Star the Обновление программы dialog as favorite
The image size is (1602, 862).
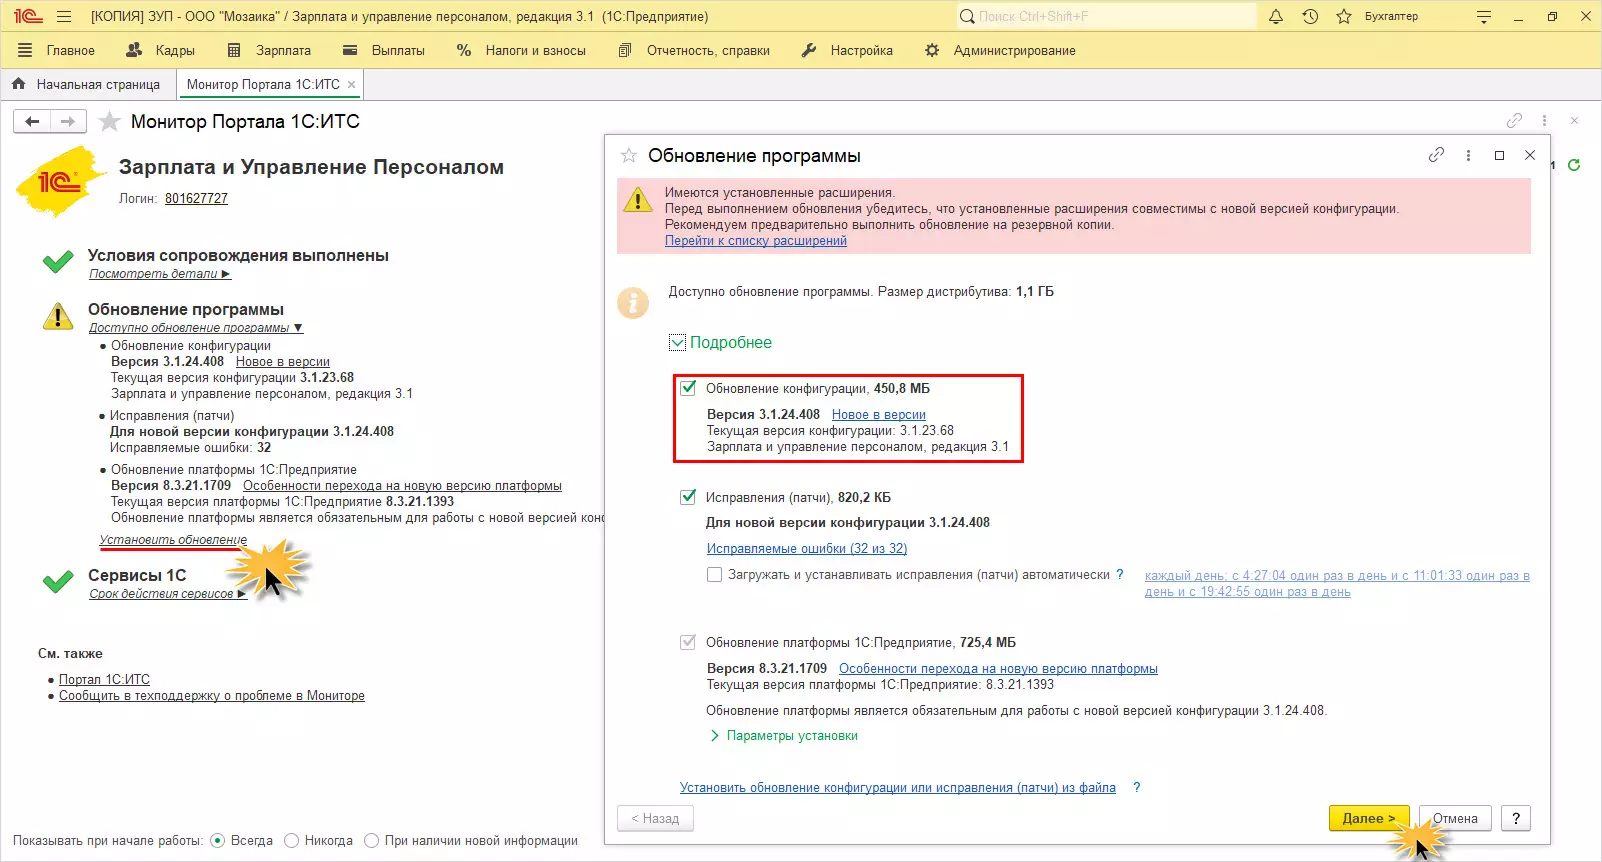click(x=629, y=155)
